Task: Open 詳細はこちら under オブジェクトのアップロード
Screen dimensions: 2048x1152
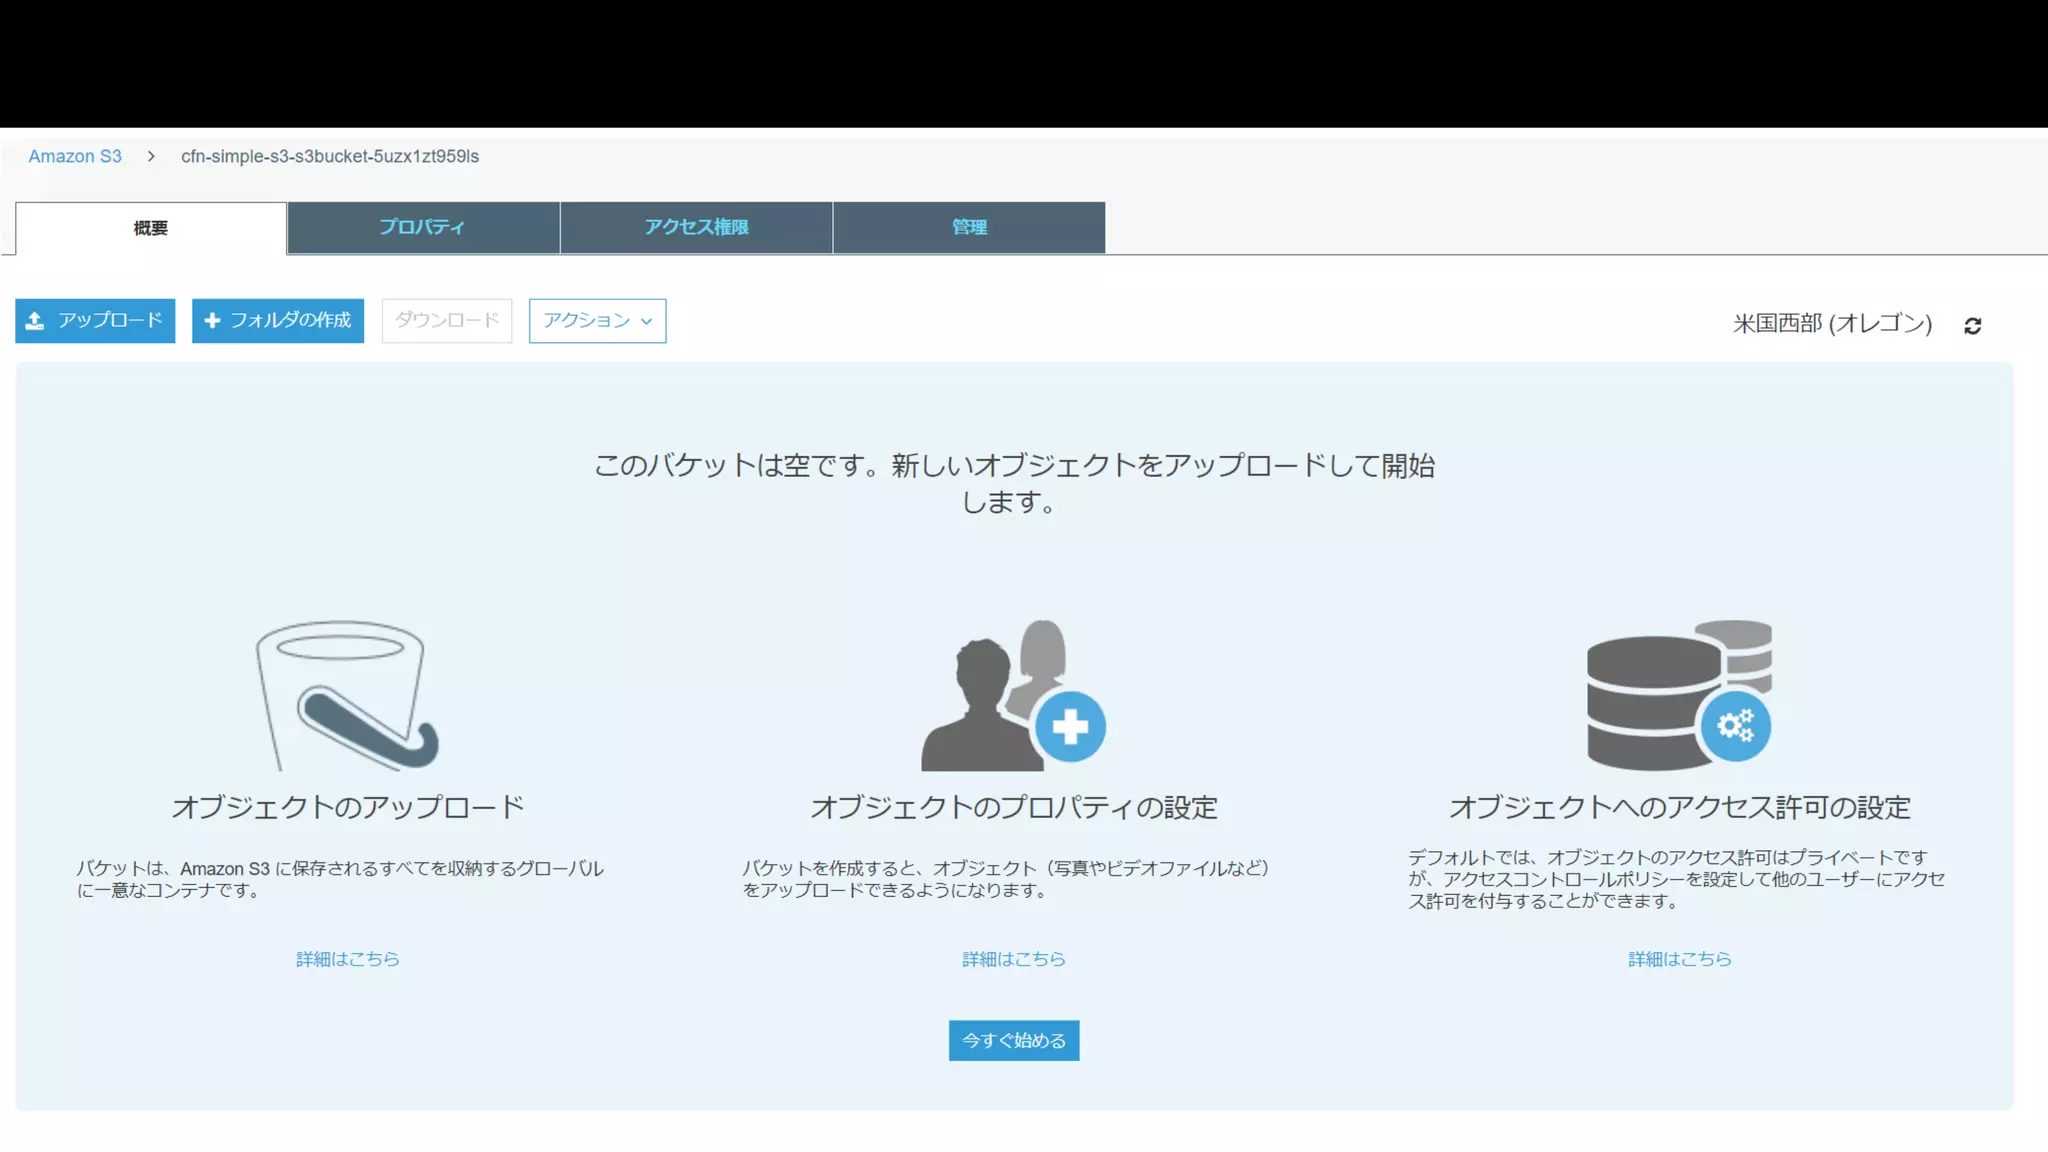Action: [347, 959]
